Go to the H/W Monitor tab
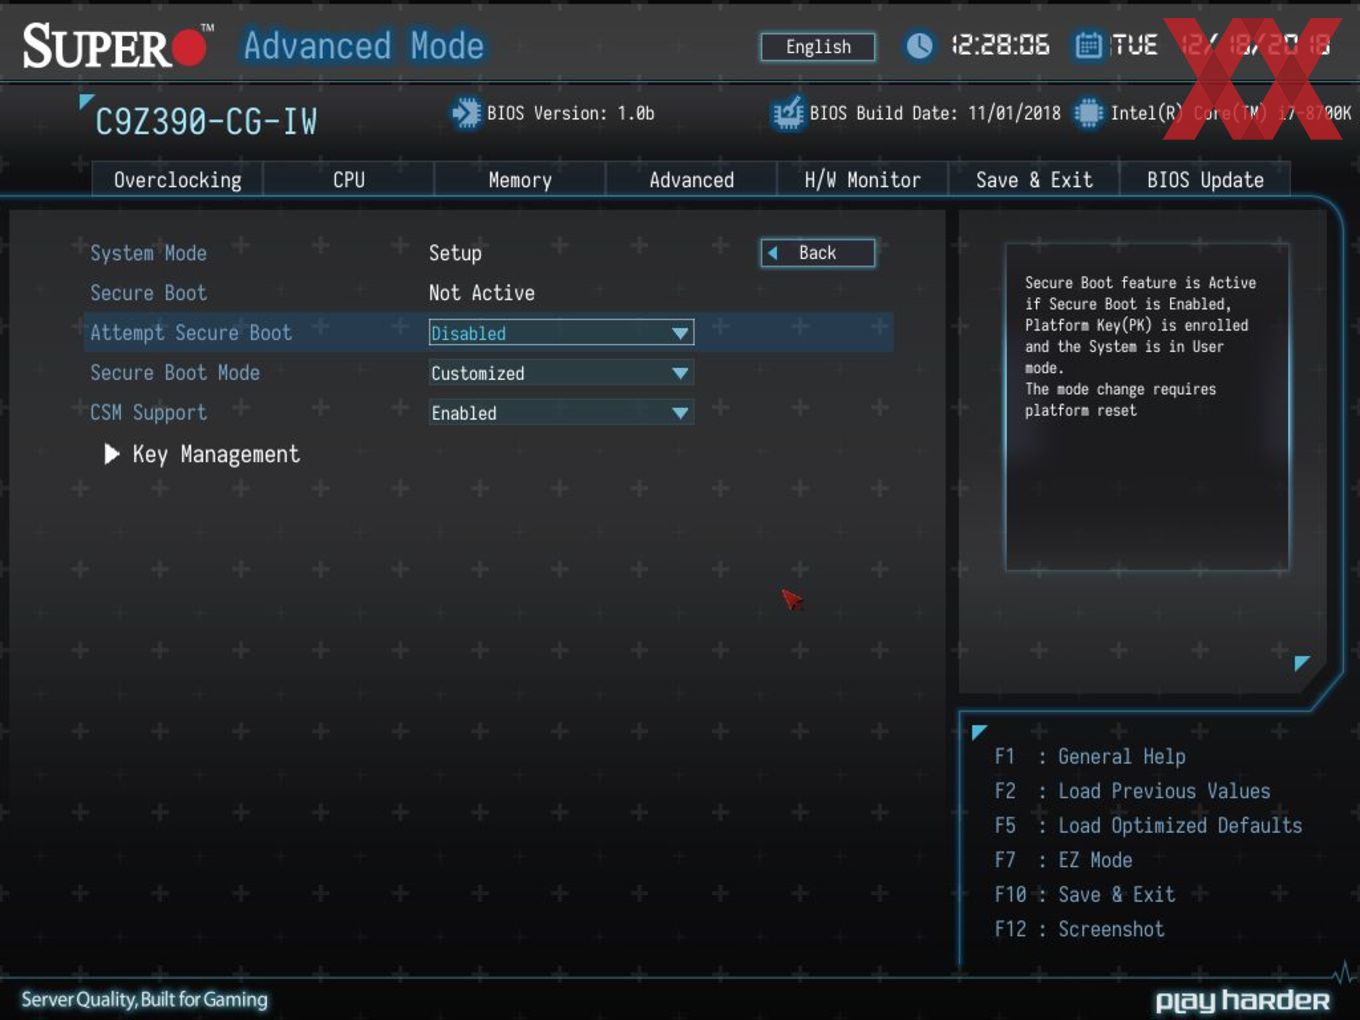 tap(862, 180)
